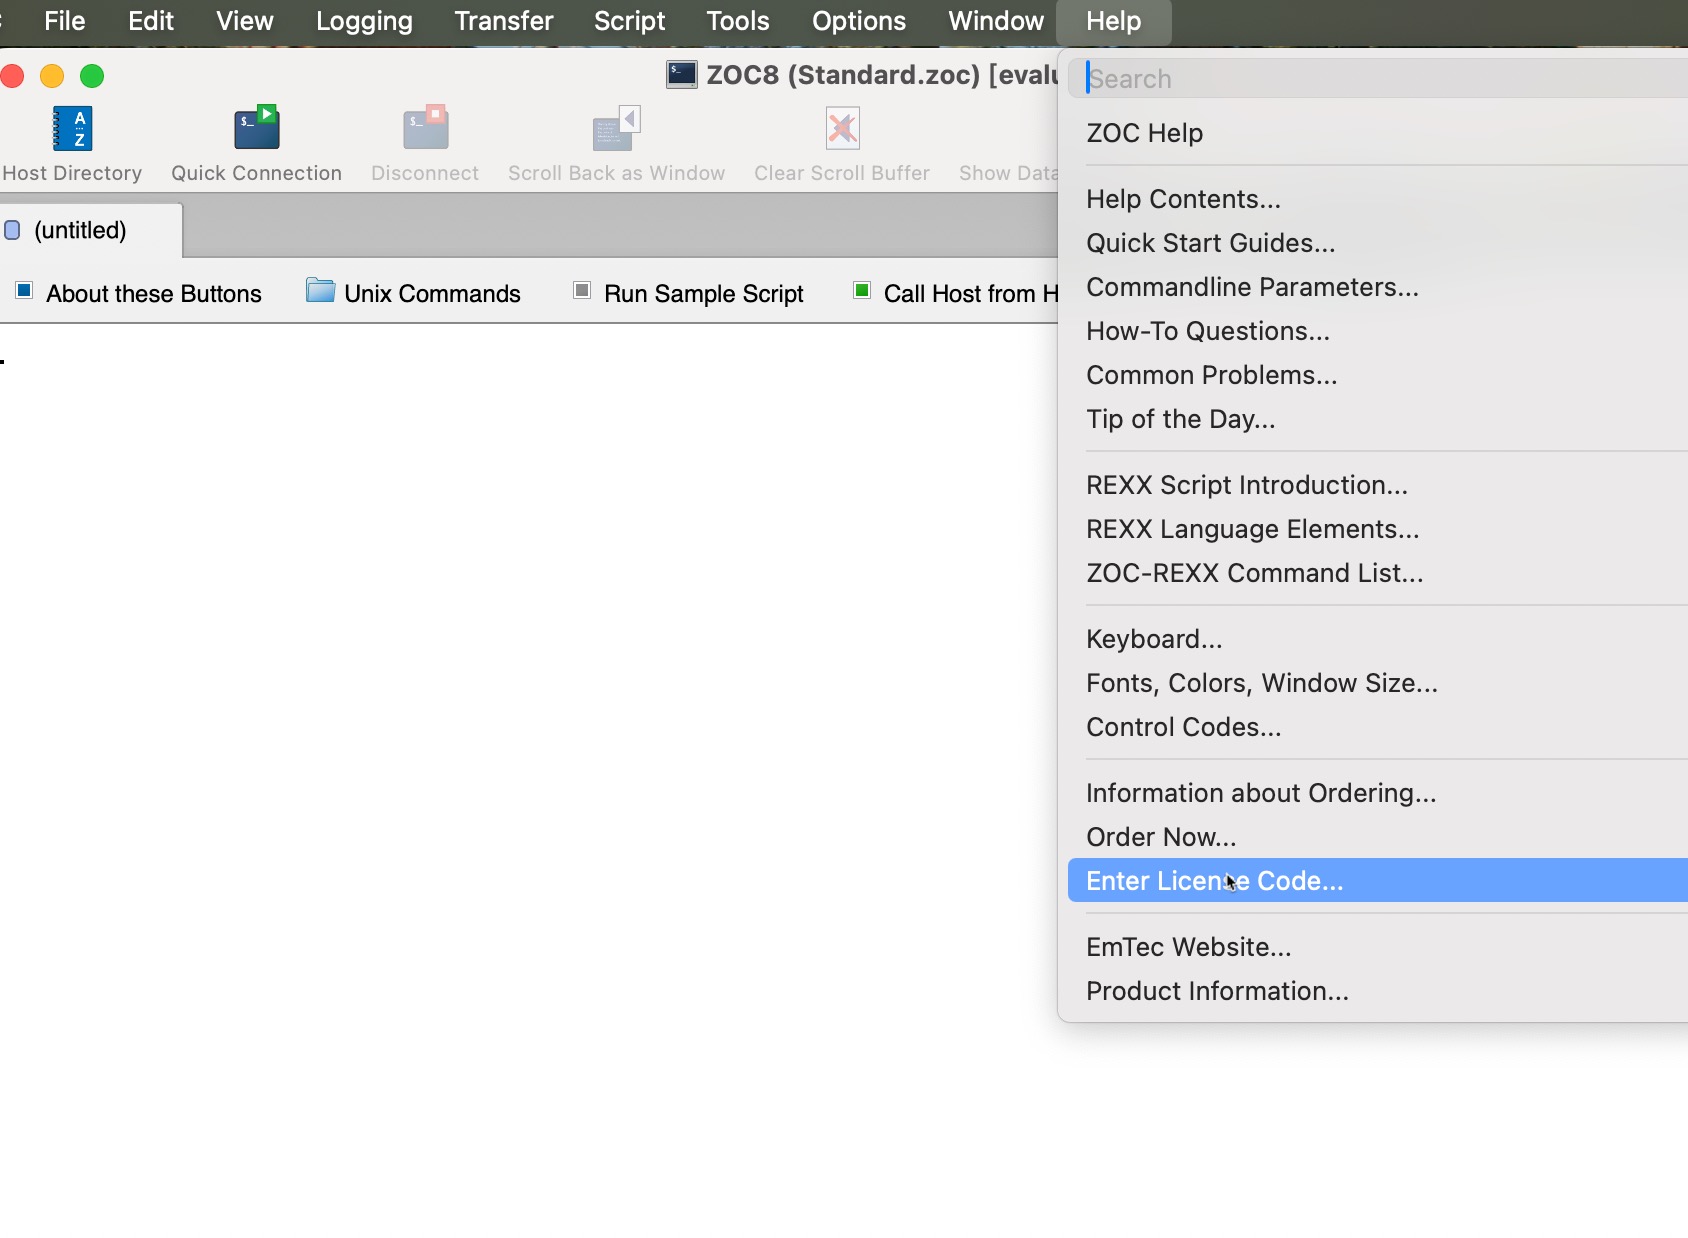
Task: Click Order Now in Help menu
Action: tap(1160, 837)
